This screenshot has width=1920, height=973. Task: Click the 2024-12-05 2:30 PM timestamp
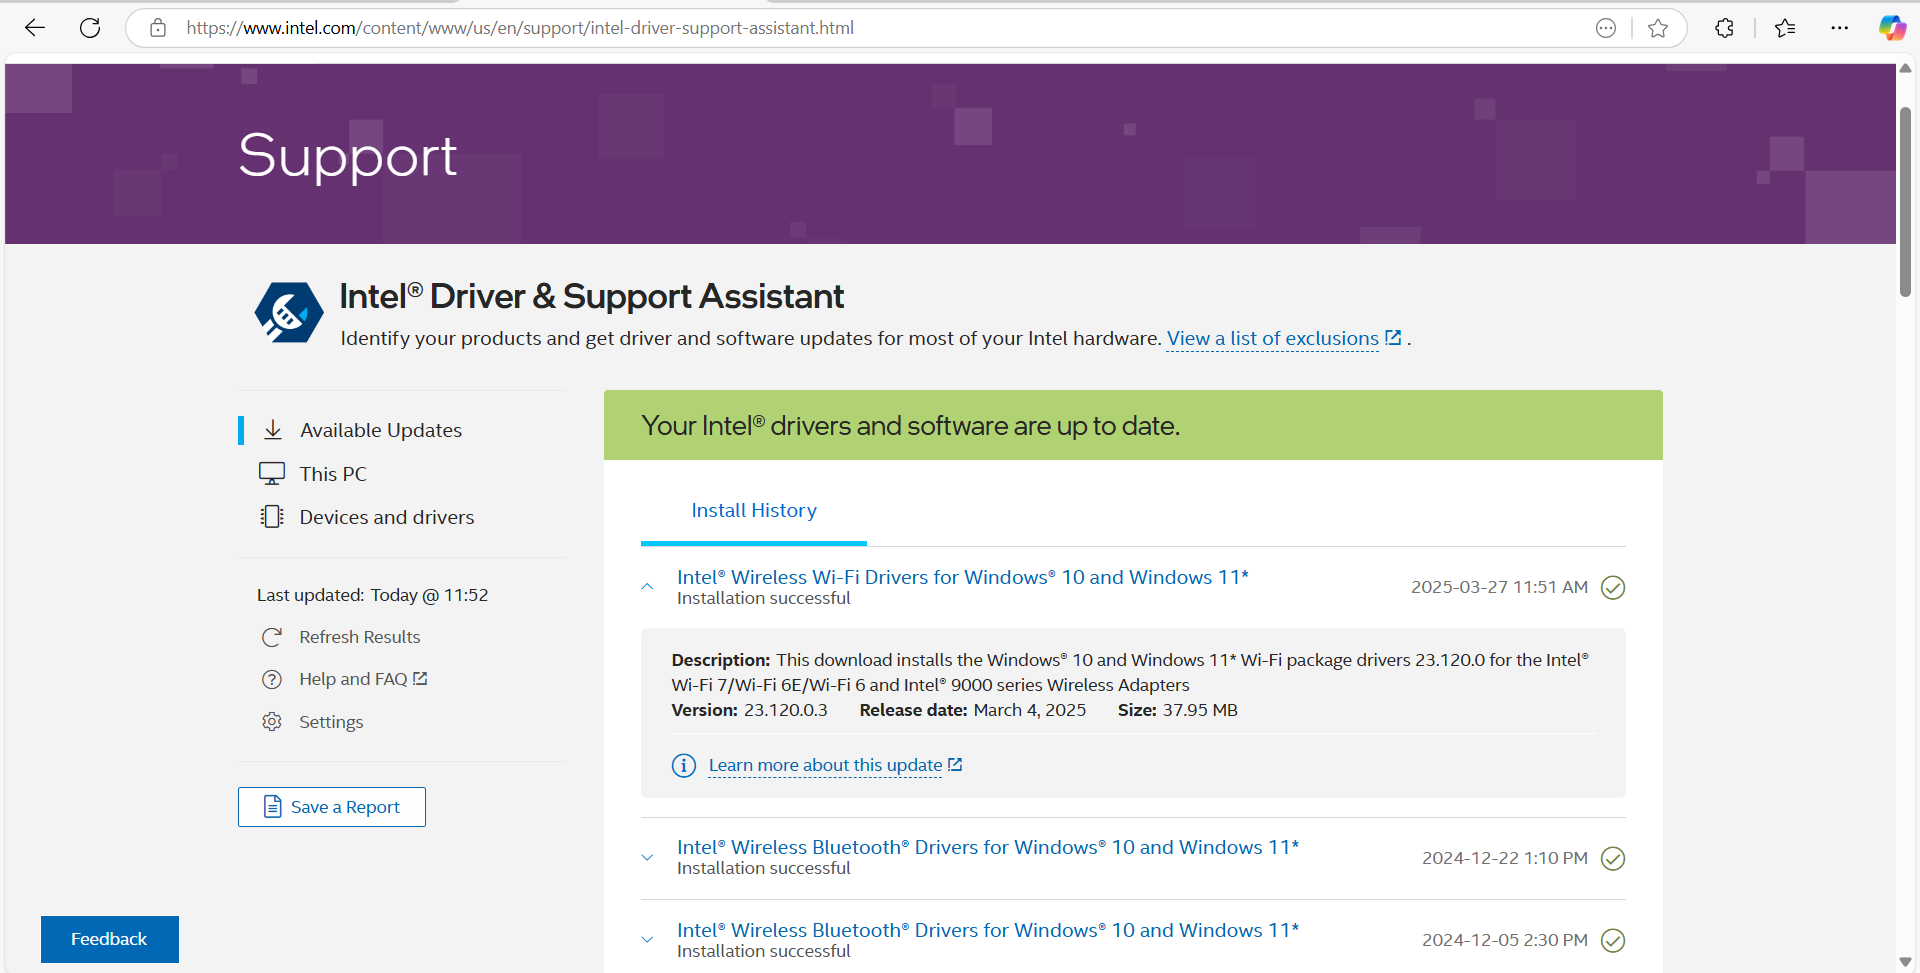pyautogui.click(x=1505, y=940)
